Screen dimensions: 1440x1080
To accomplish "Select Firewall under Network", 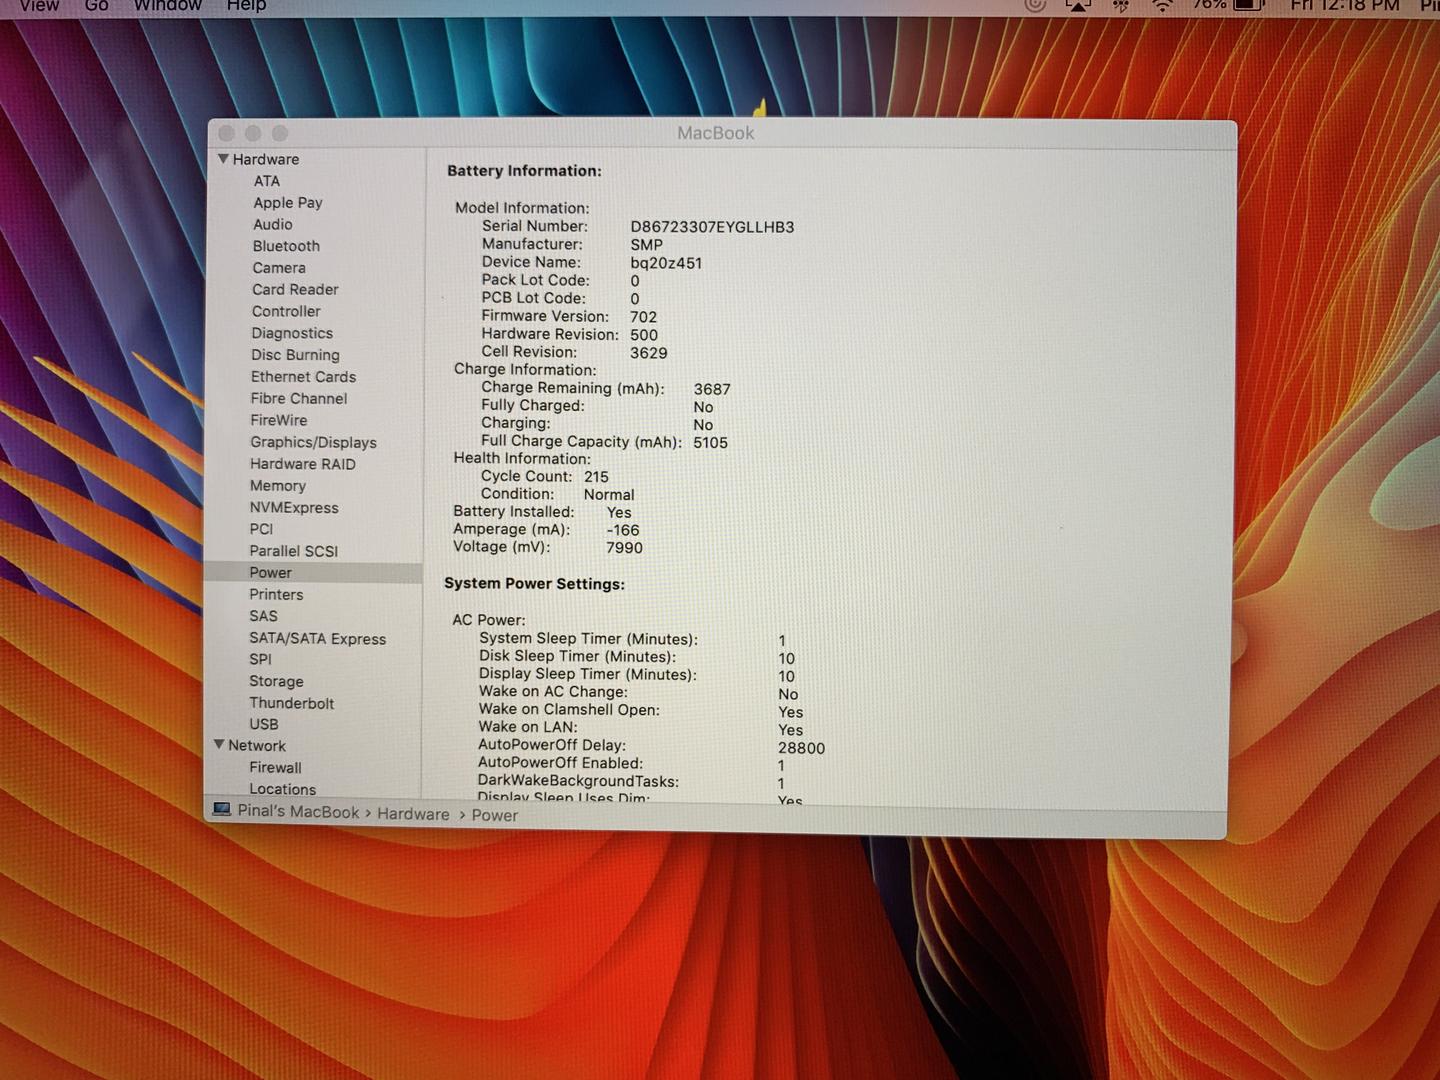I will click(275, 768).
